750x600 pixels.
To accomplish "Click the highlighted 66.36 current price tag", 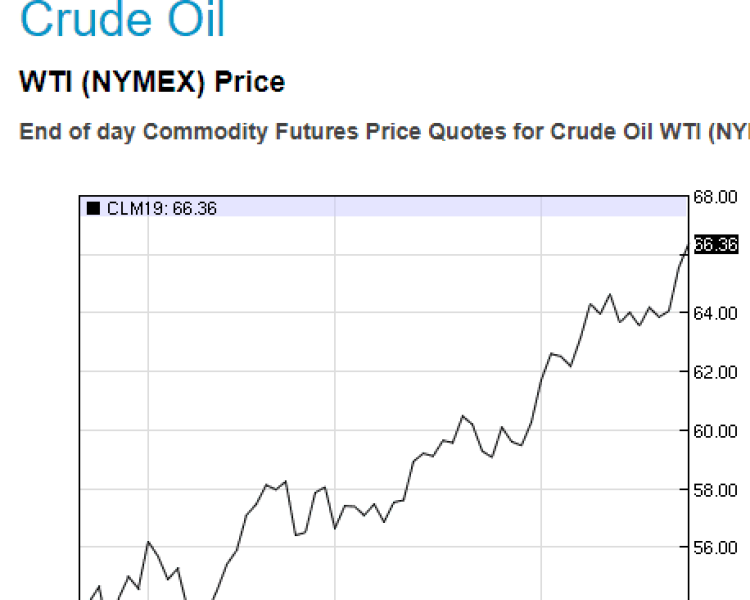I will click(715, 245).
